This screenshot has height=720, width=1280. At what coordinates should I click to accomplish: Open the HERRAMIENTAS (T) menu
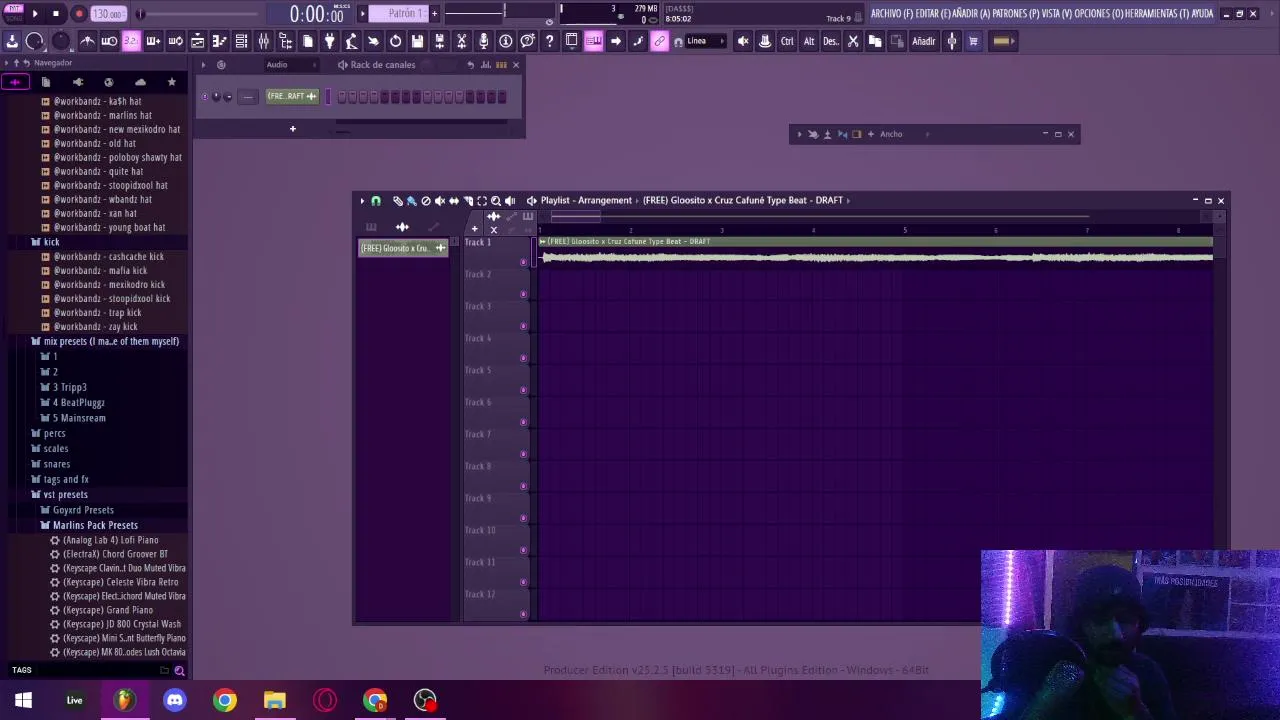pyautogui.click(x=1156, y=14)
